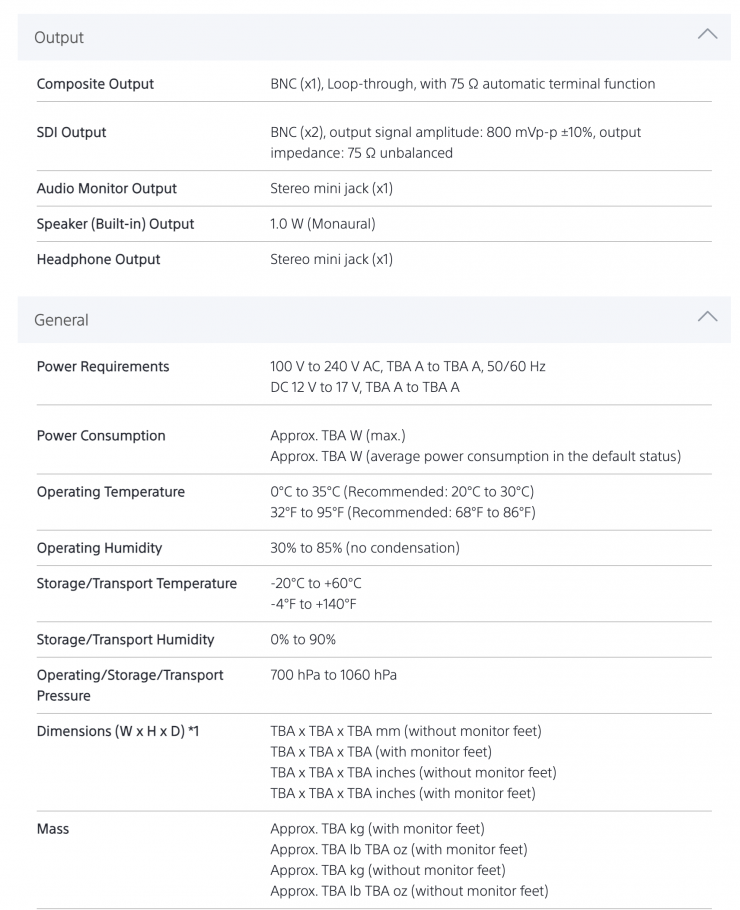Click the Operating/Storage/Transport Pressure label
Viewport: 740px width, 910px height.
(129, 685)
